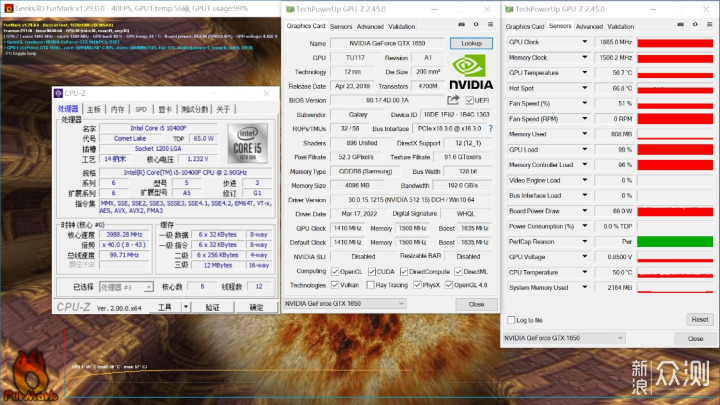Open the GPU Load sensor dropdown
Viewport: 720px width, 405px height.
[585, 149]
